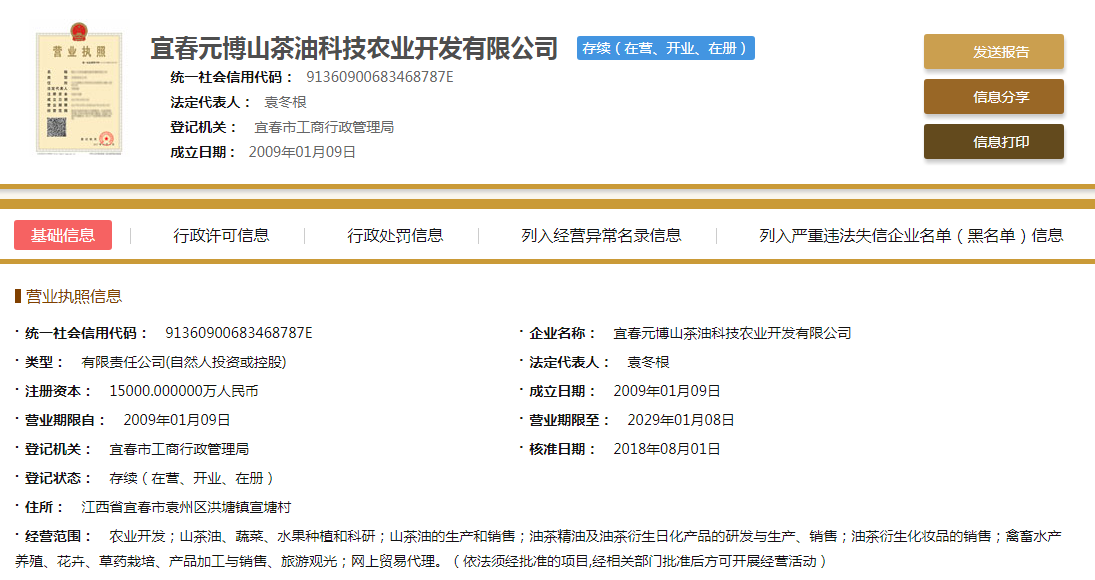Viewport: 1095px width, 580px height.
Task: Click the 发送报告 button
Action: pos(993,52)
